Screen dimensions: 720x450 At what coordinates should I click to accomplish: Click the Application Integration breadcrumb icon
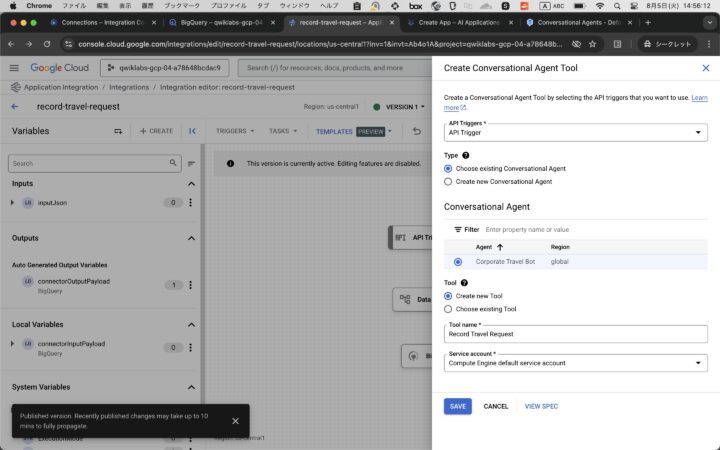coord(16,87)
